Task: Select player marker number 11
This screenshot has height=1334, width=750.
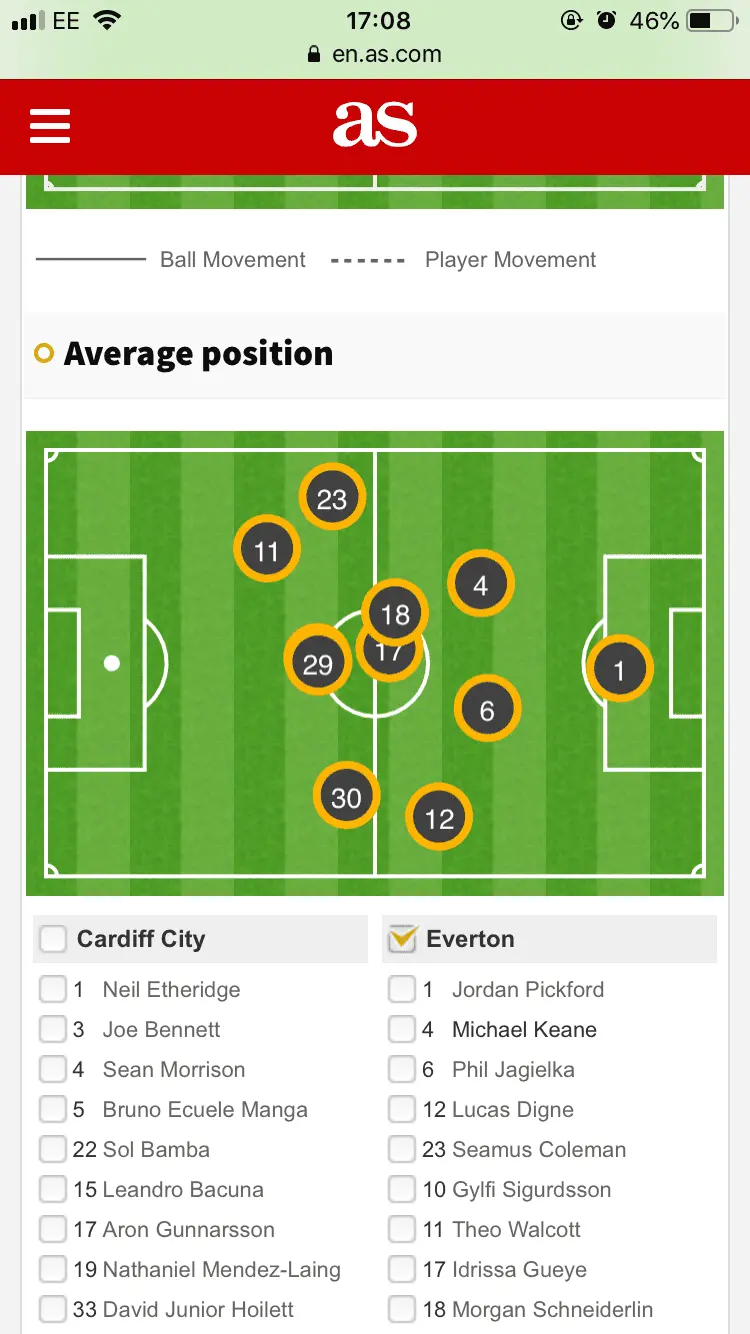Action: coord(266,550)
